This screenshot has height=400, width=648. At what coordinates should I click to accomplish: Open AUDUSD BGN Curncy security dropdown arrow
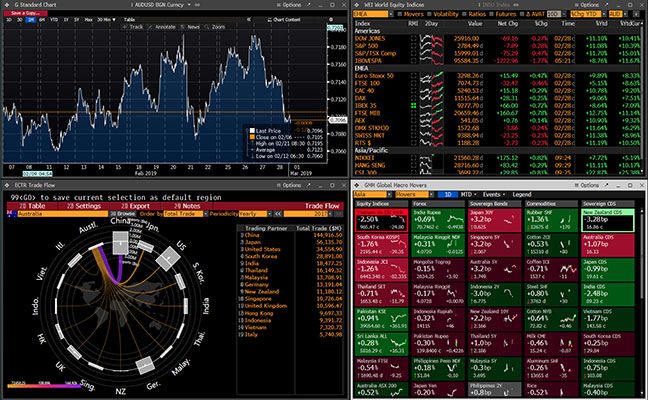(x=189, y=5)
